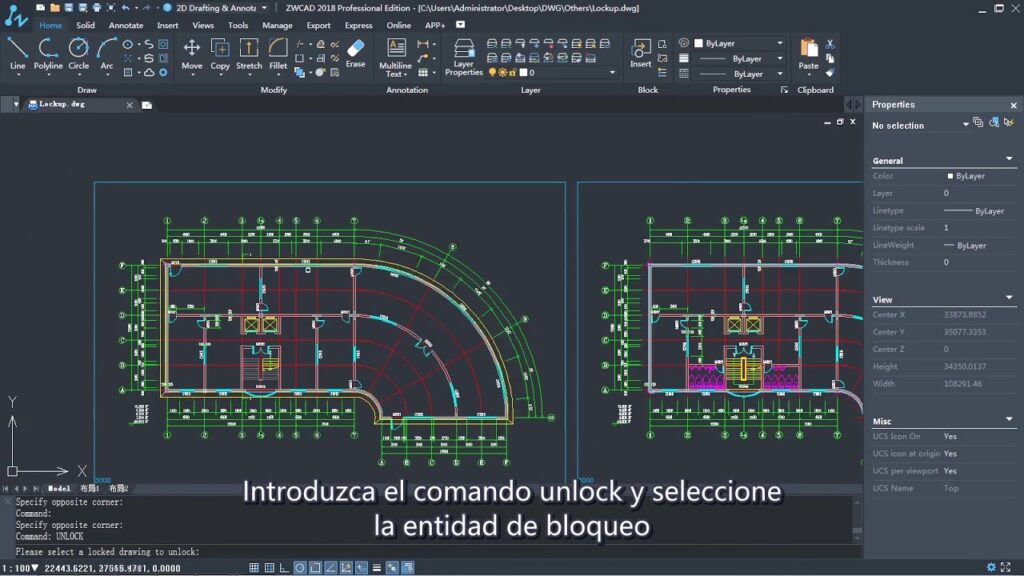This screenshot has width=1024, height=576.
Task: Click the Match Properties brush icon
Action: coord(830,72)
